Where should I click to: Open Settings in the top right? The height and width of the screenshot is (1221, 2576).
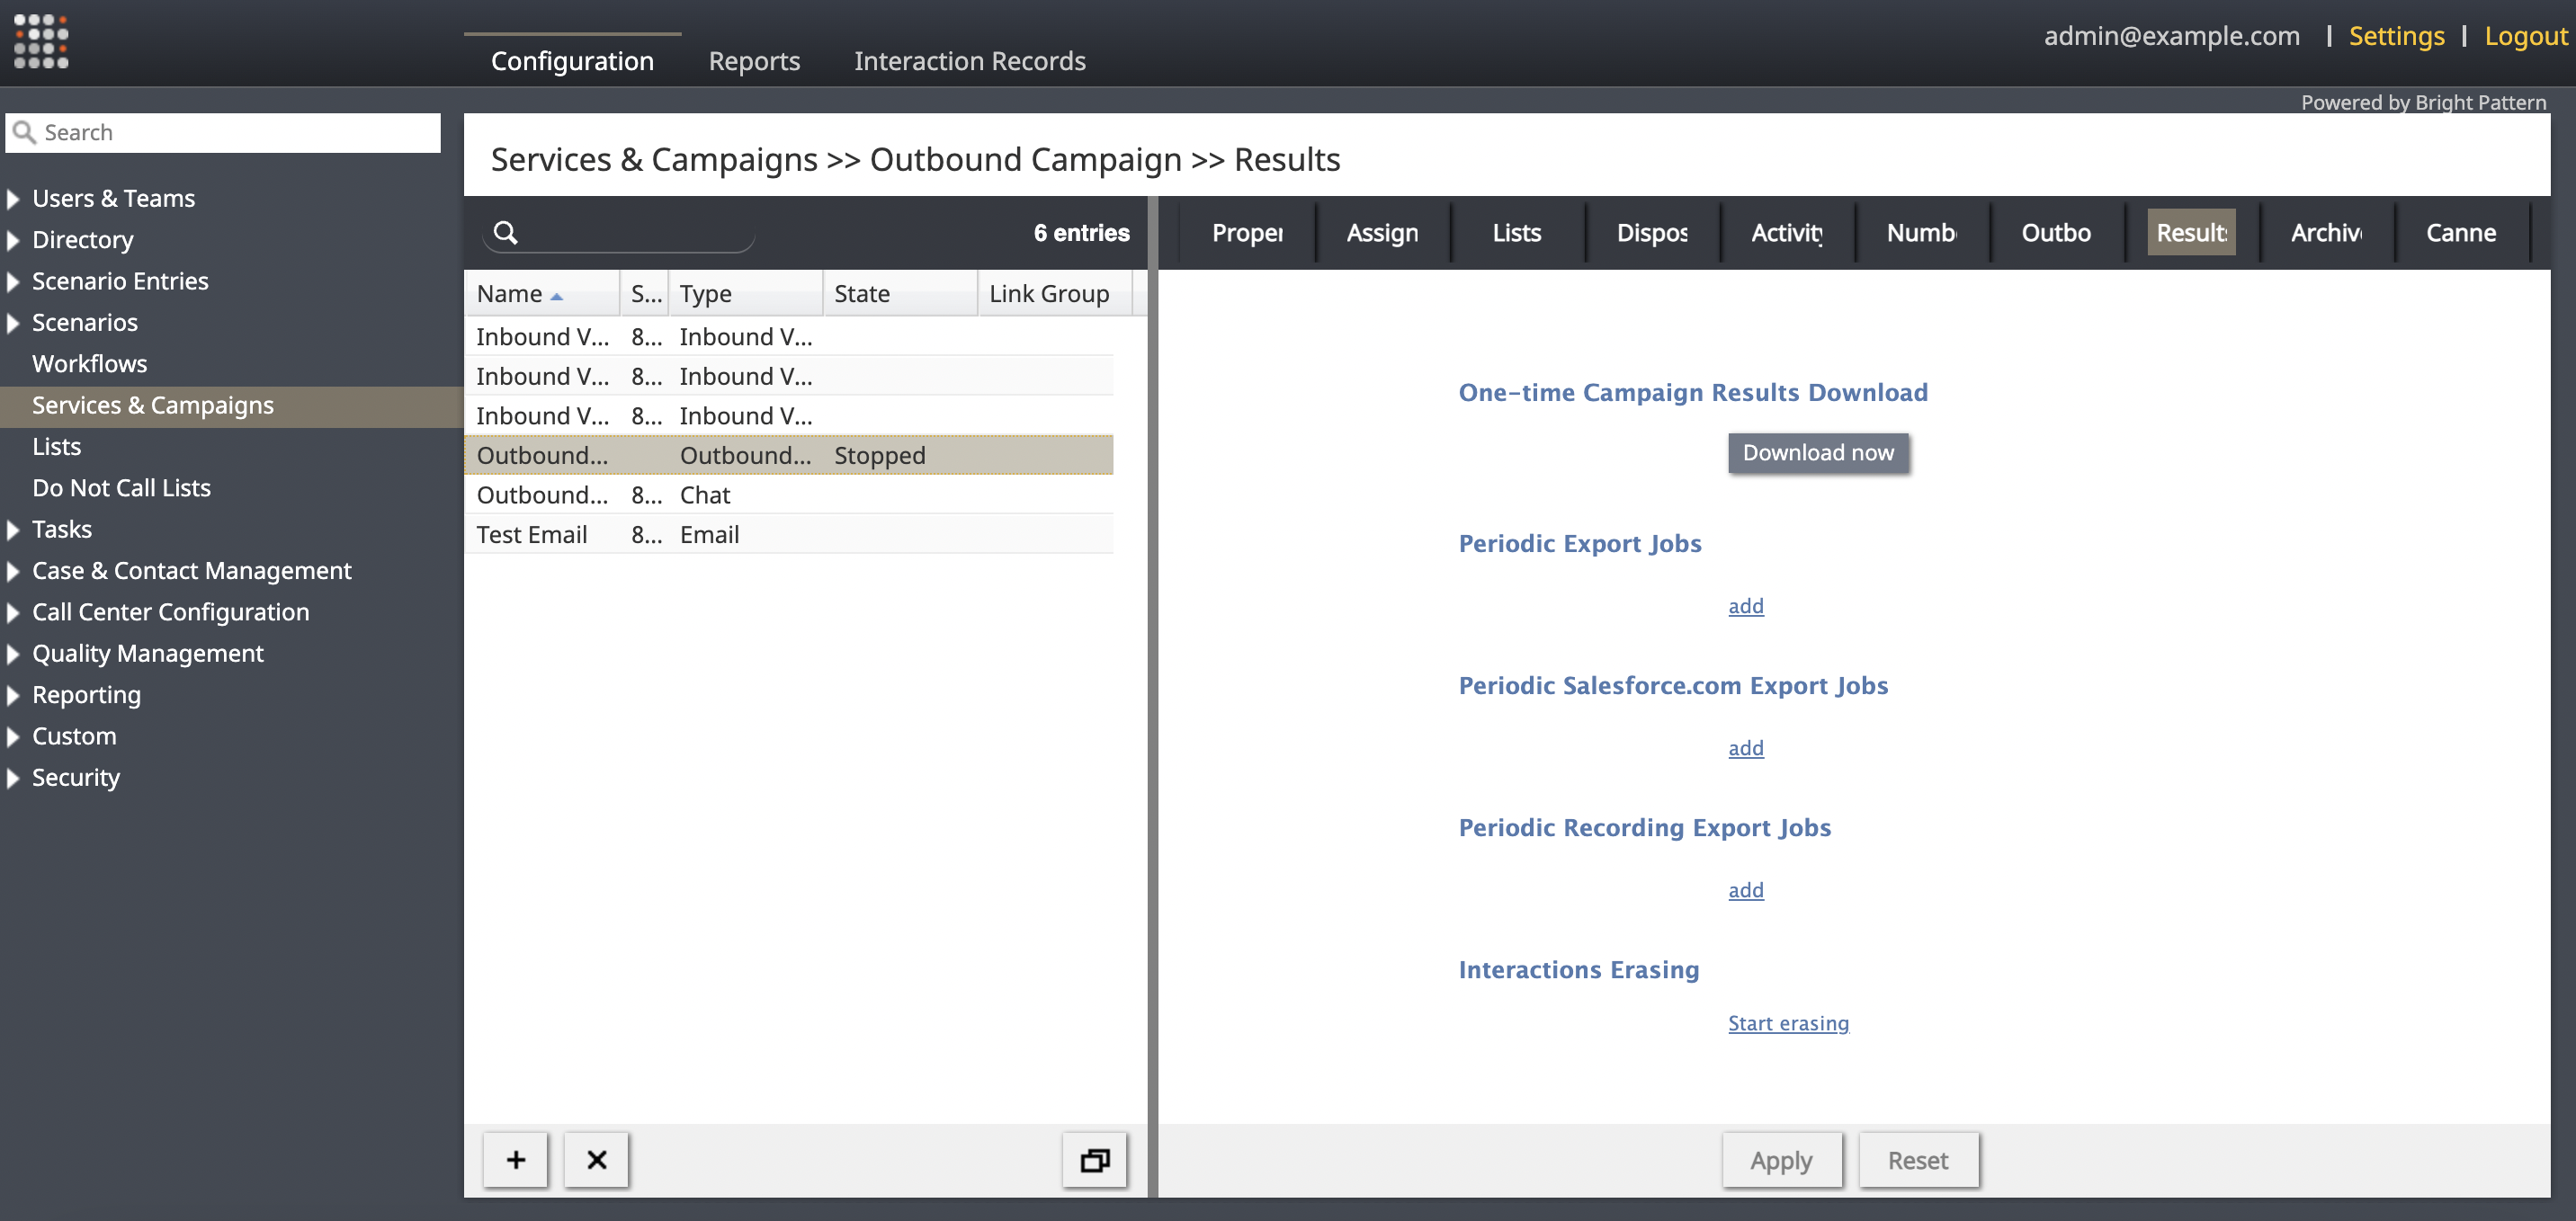(x=2396, y=36)
